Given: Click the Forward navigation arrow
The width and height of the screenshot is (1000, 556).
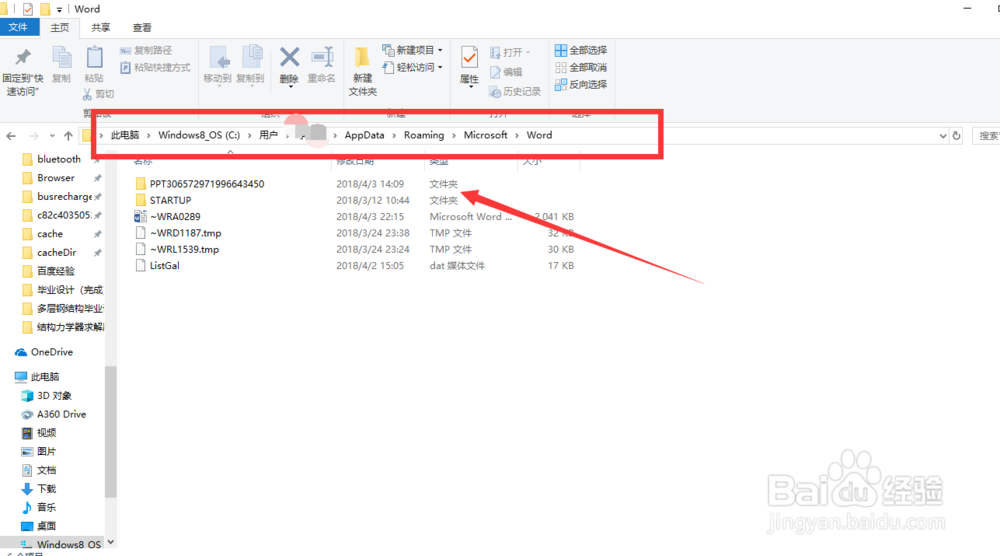Looking at the screenshot, I should 34,136.
